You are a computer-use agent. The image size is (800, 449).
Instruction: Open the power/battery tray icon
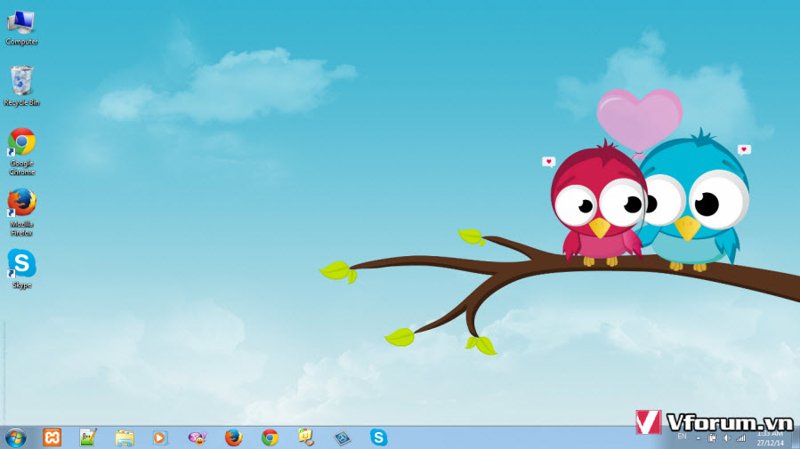click(712, 438)
